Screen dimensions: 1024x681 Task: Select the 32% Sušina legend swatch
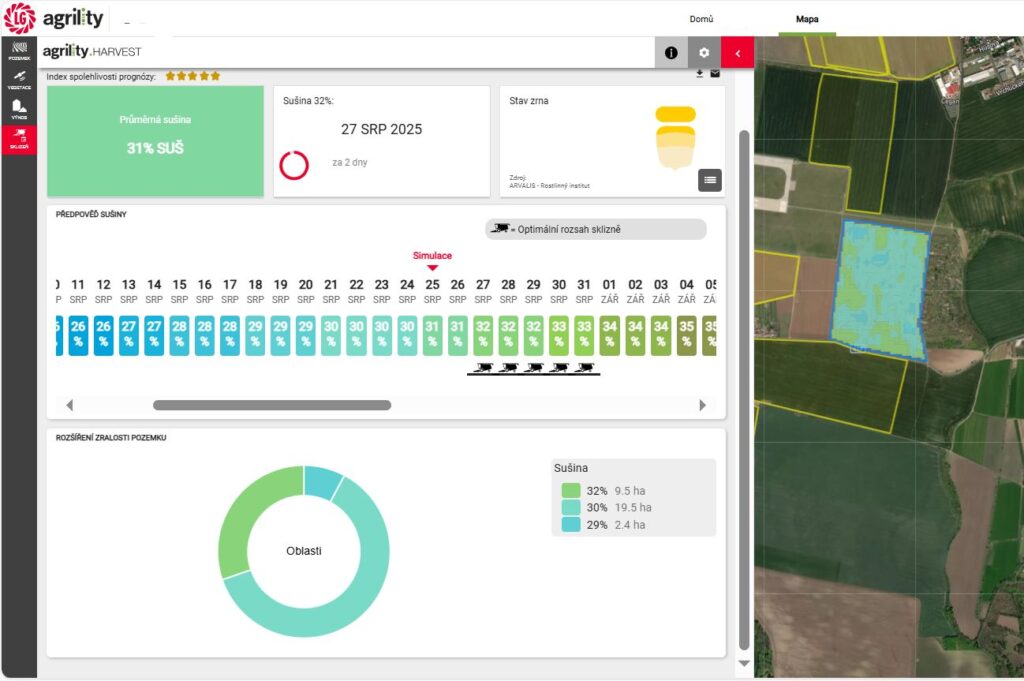pos(571,491)
